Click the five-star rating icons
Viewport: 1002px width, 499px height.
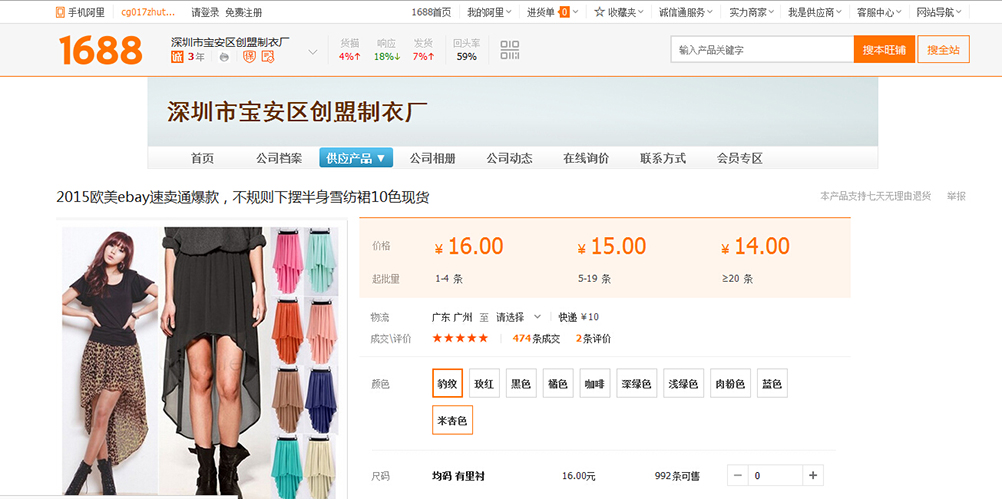click(x=460, y=338)
